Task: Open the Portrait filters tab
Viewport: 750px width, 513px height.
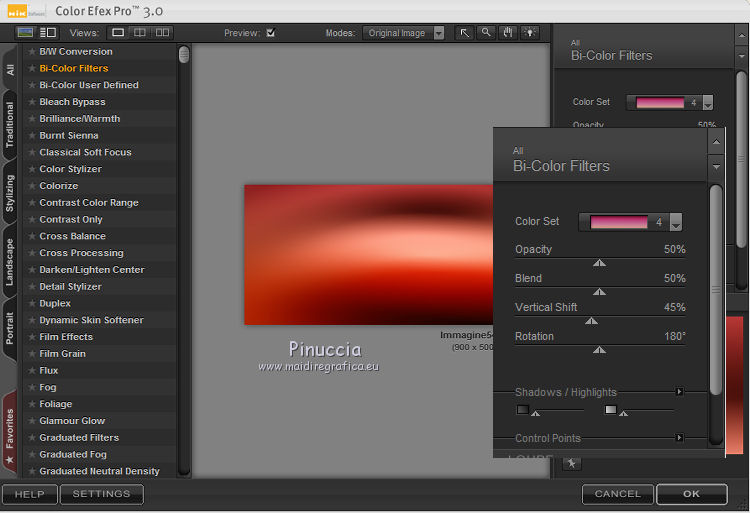Action: coord(10,328)
